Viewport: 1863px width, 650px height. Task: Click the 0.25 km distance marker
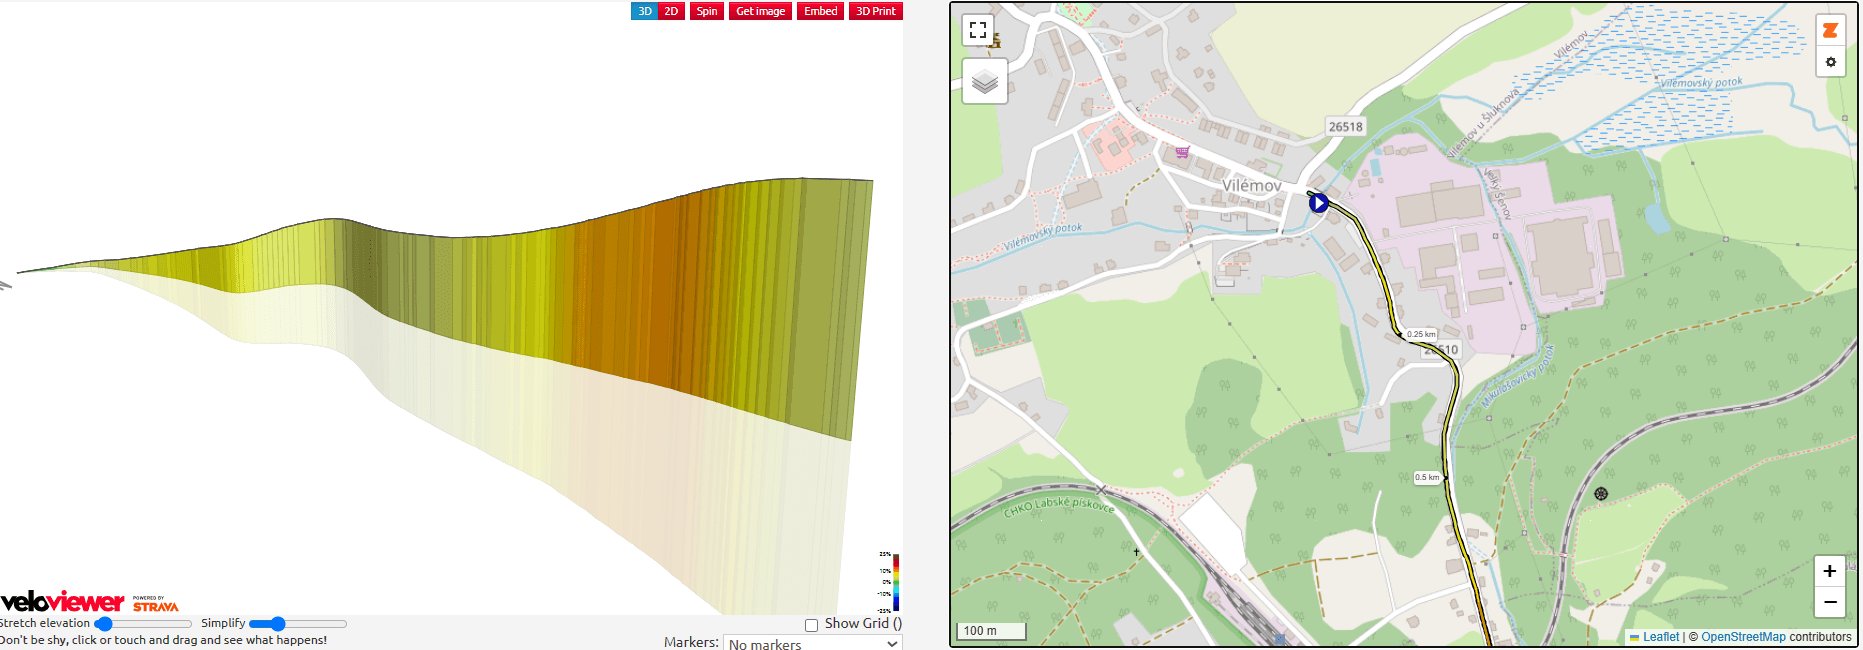(x=1421, y=334)
